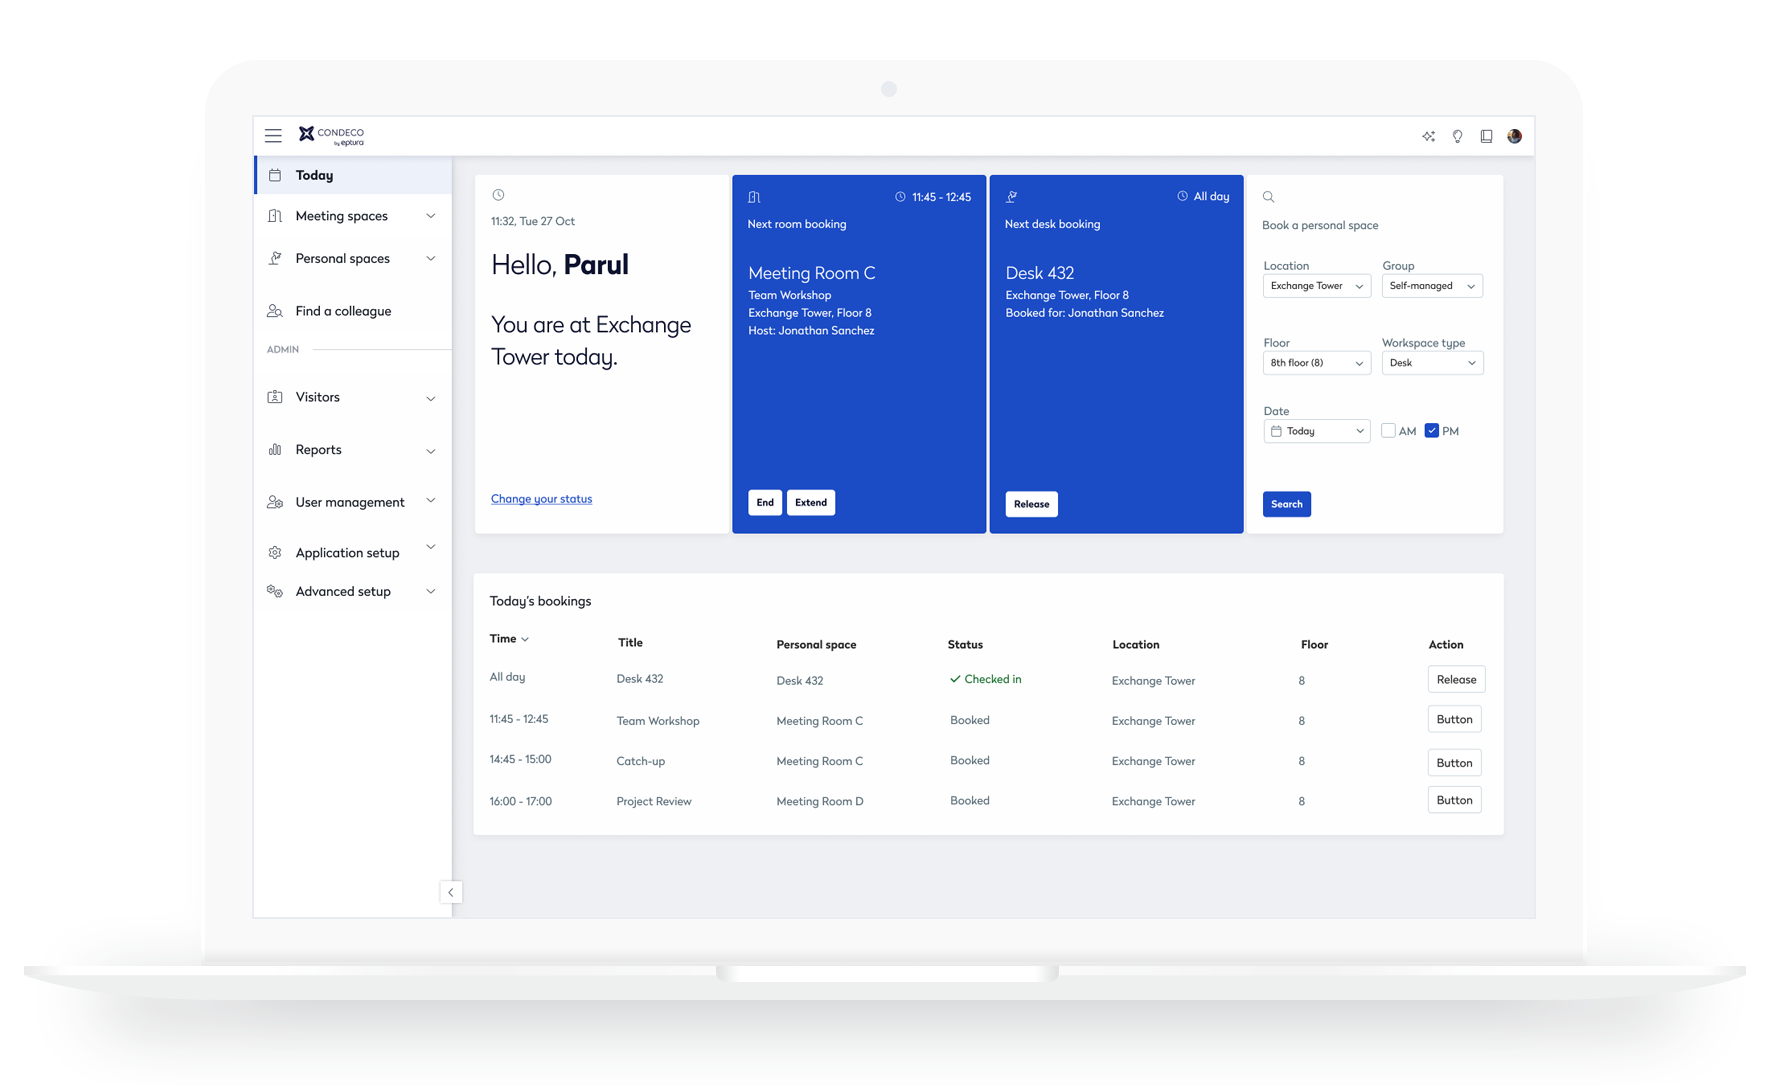
Task: Click the Reports bar chart icon
Action: (x=276, y=449)
